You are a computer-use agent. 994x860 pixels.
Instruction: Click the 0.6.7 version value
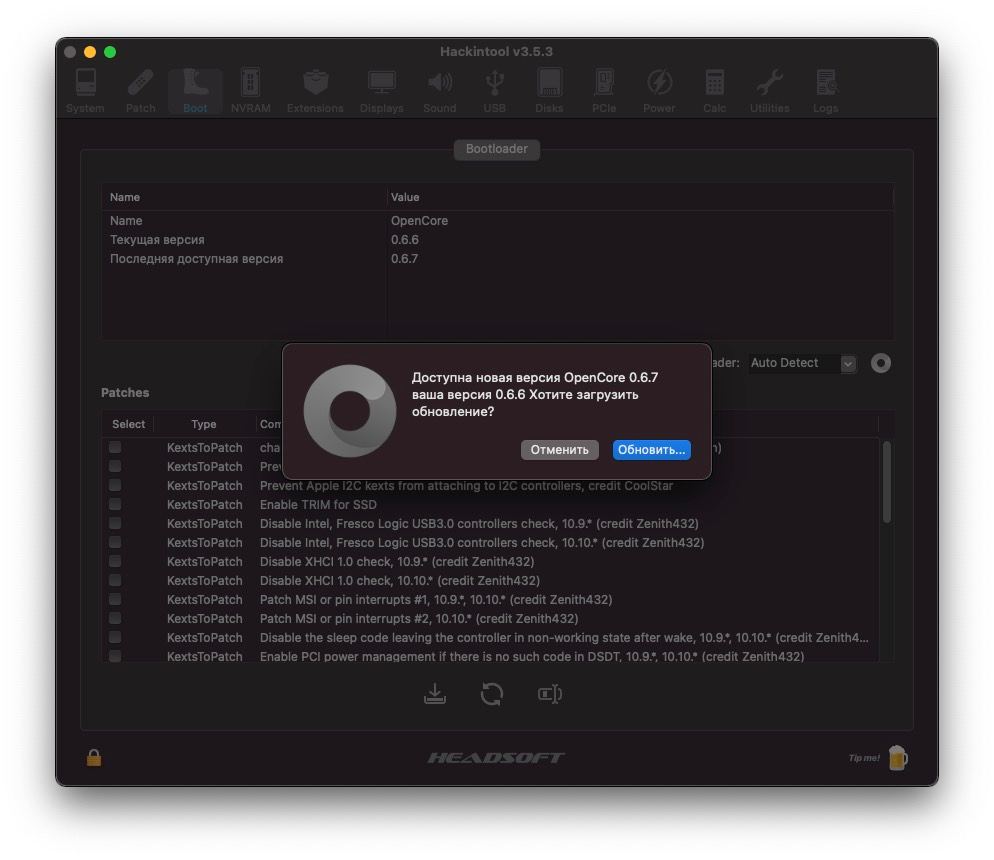[x=404, y=259]
